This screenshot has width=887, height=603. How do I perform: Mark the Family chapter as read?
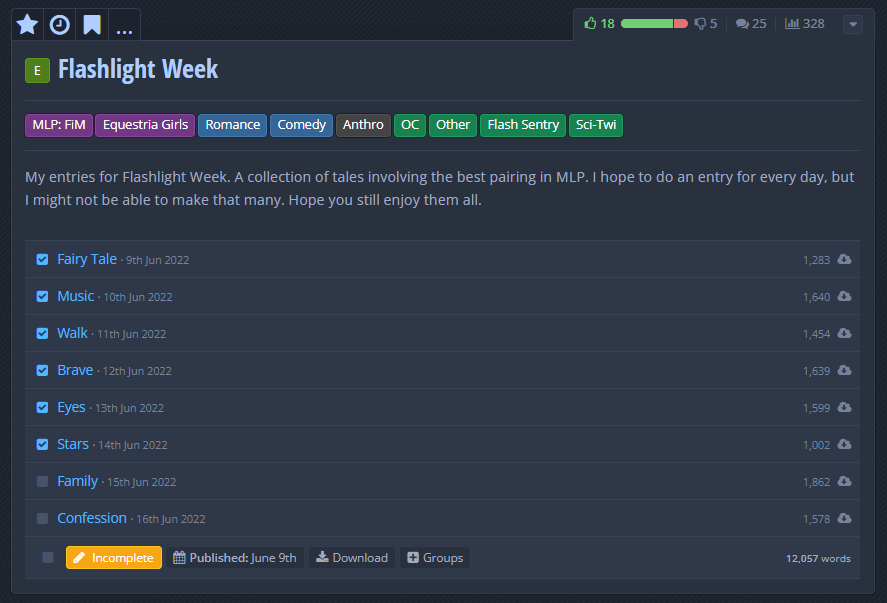pyautogui.click(x=42, y=481)
